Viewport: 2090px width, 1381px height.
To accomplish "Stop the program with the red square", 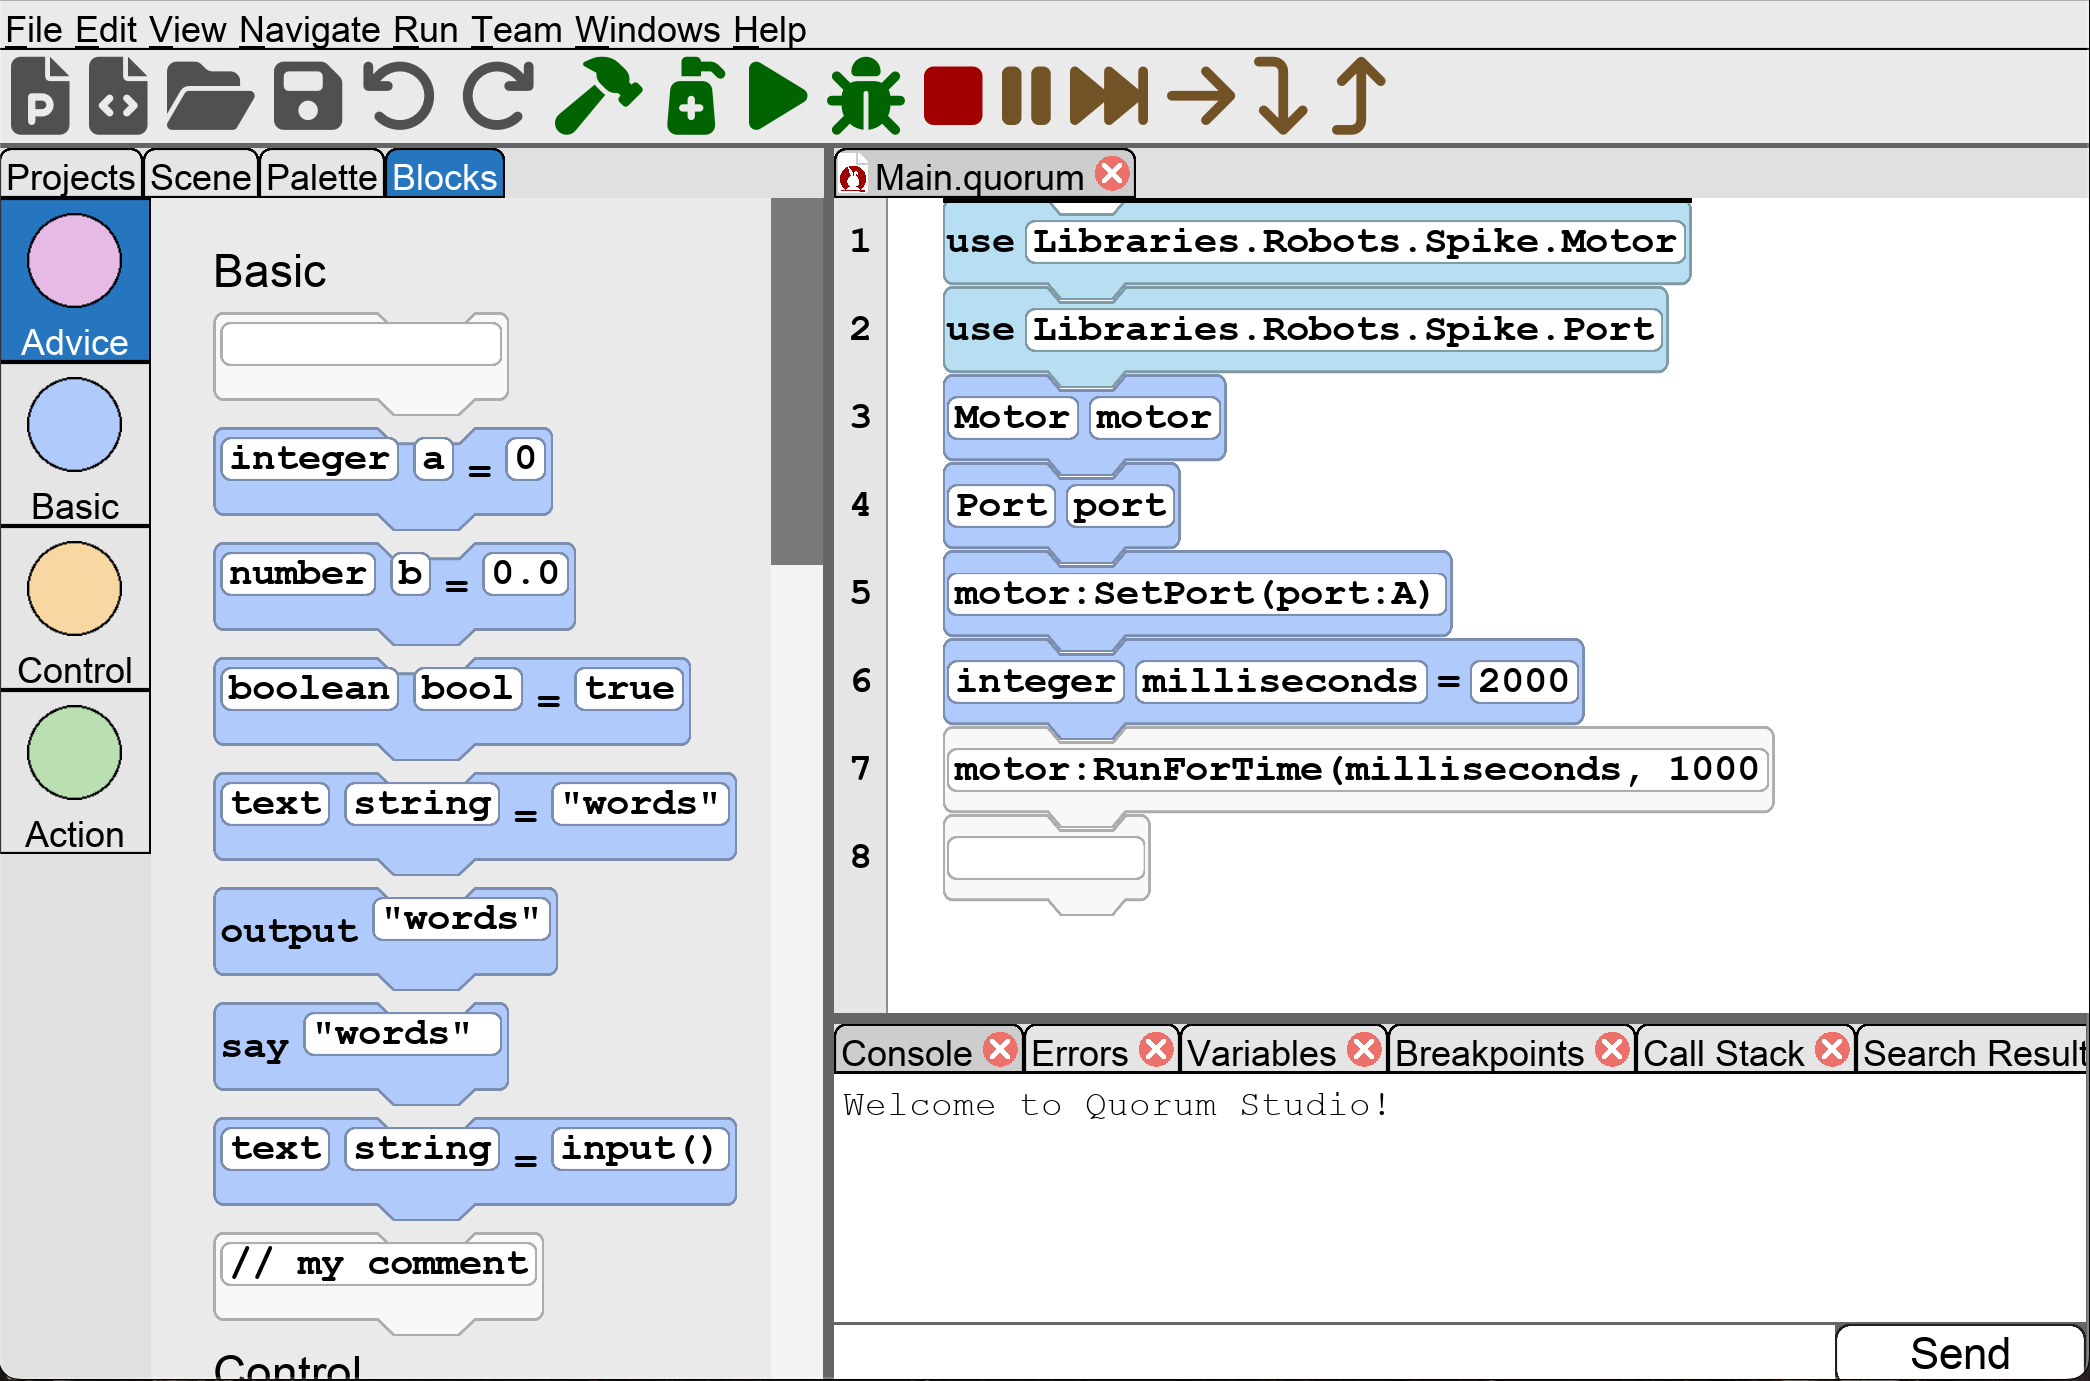I will [x=953, y=96].
